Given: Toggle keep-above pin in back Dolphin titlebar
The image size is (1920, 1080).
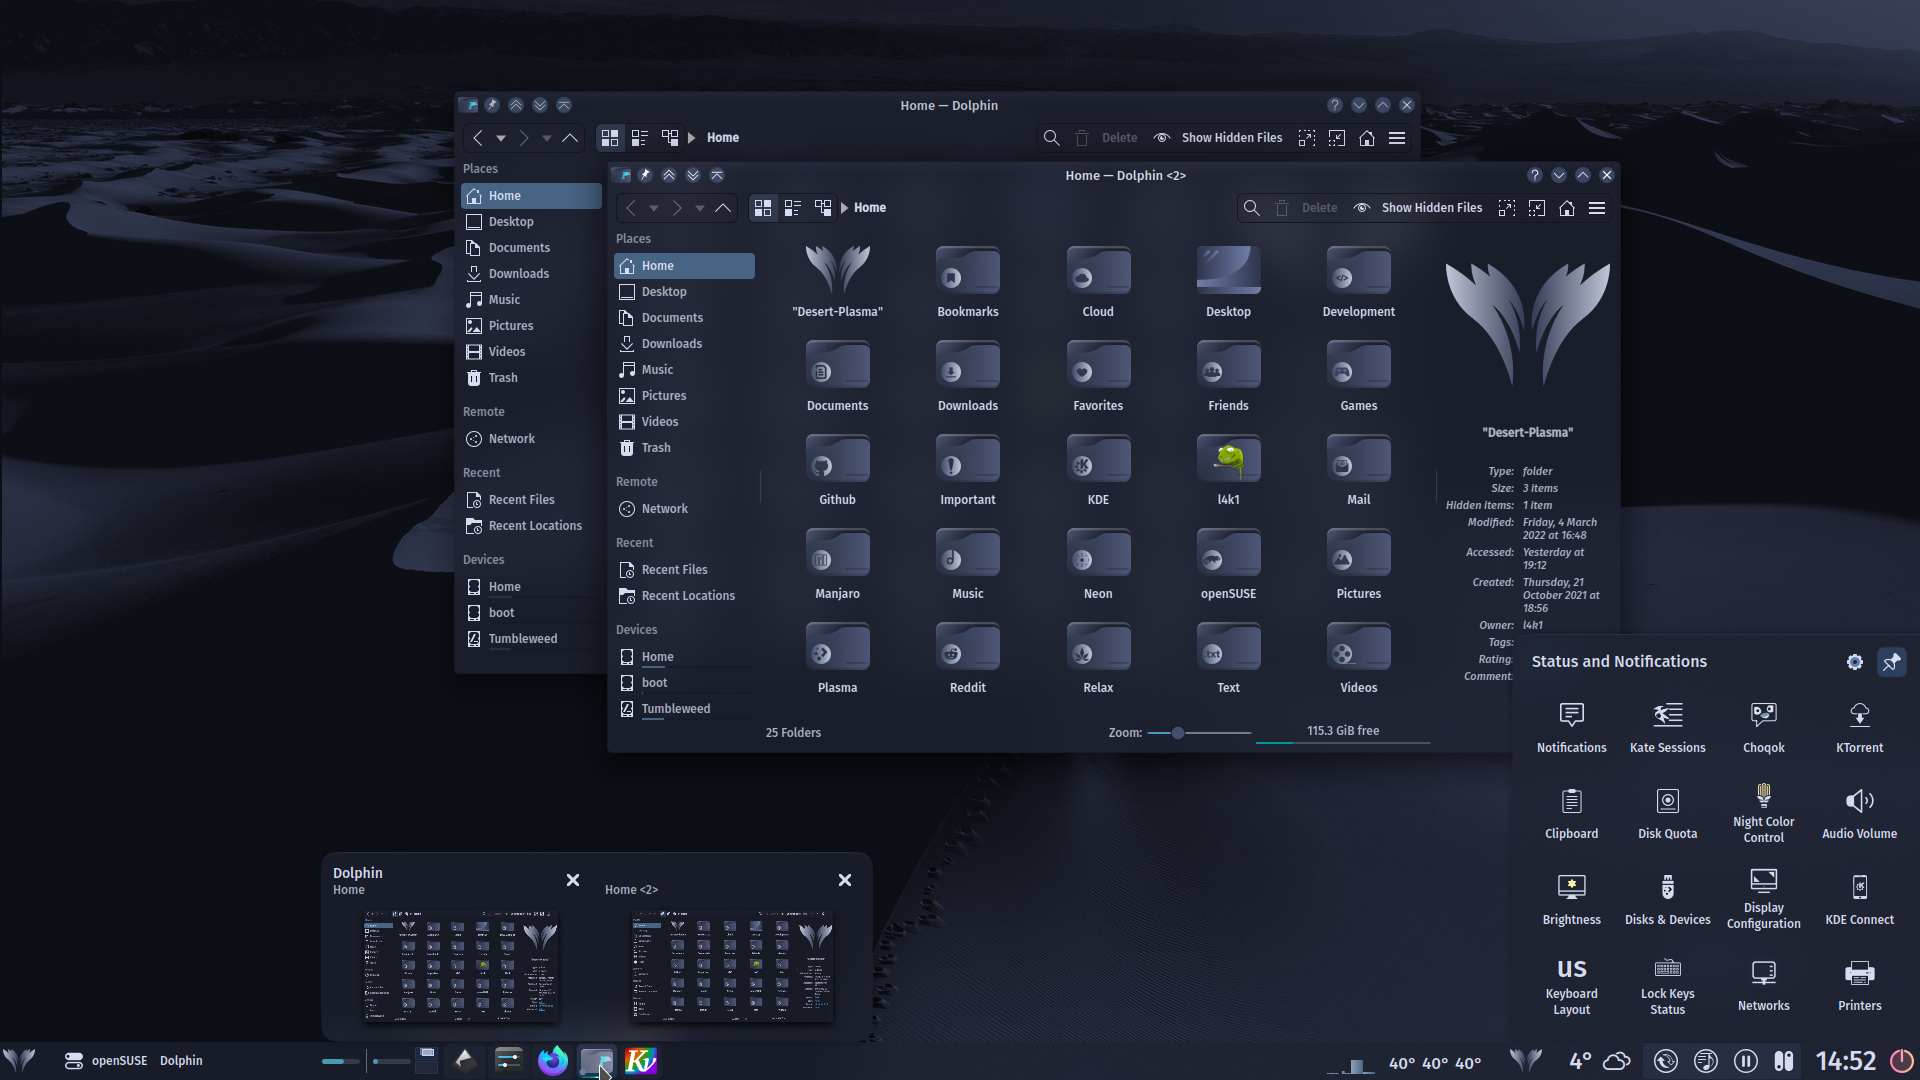Looking at the screenshot, I should [x=492, y=105].
